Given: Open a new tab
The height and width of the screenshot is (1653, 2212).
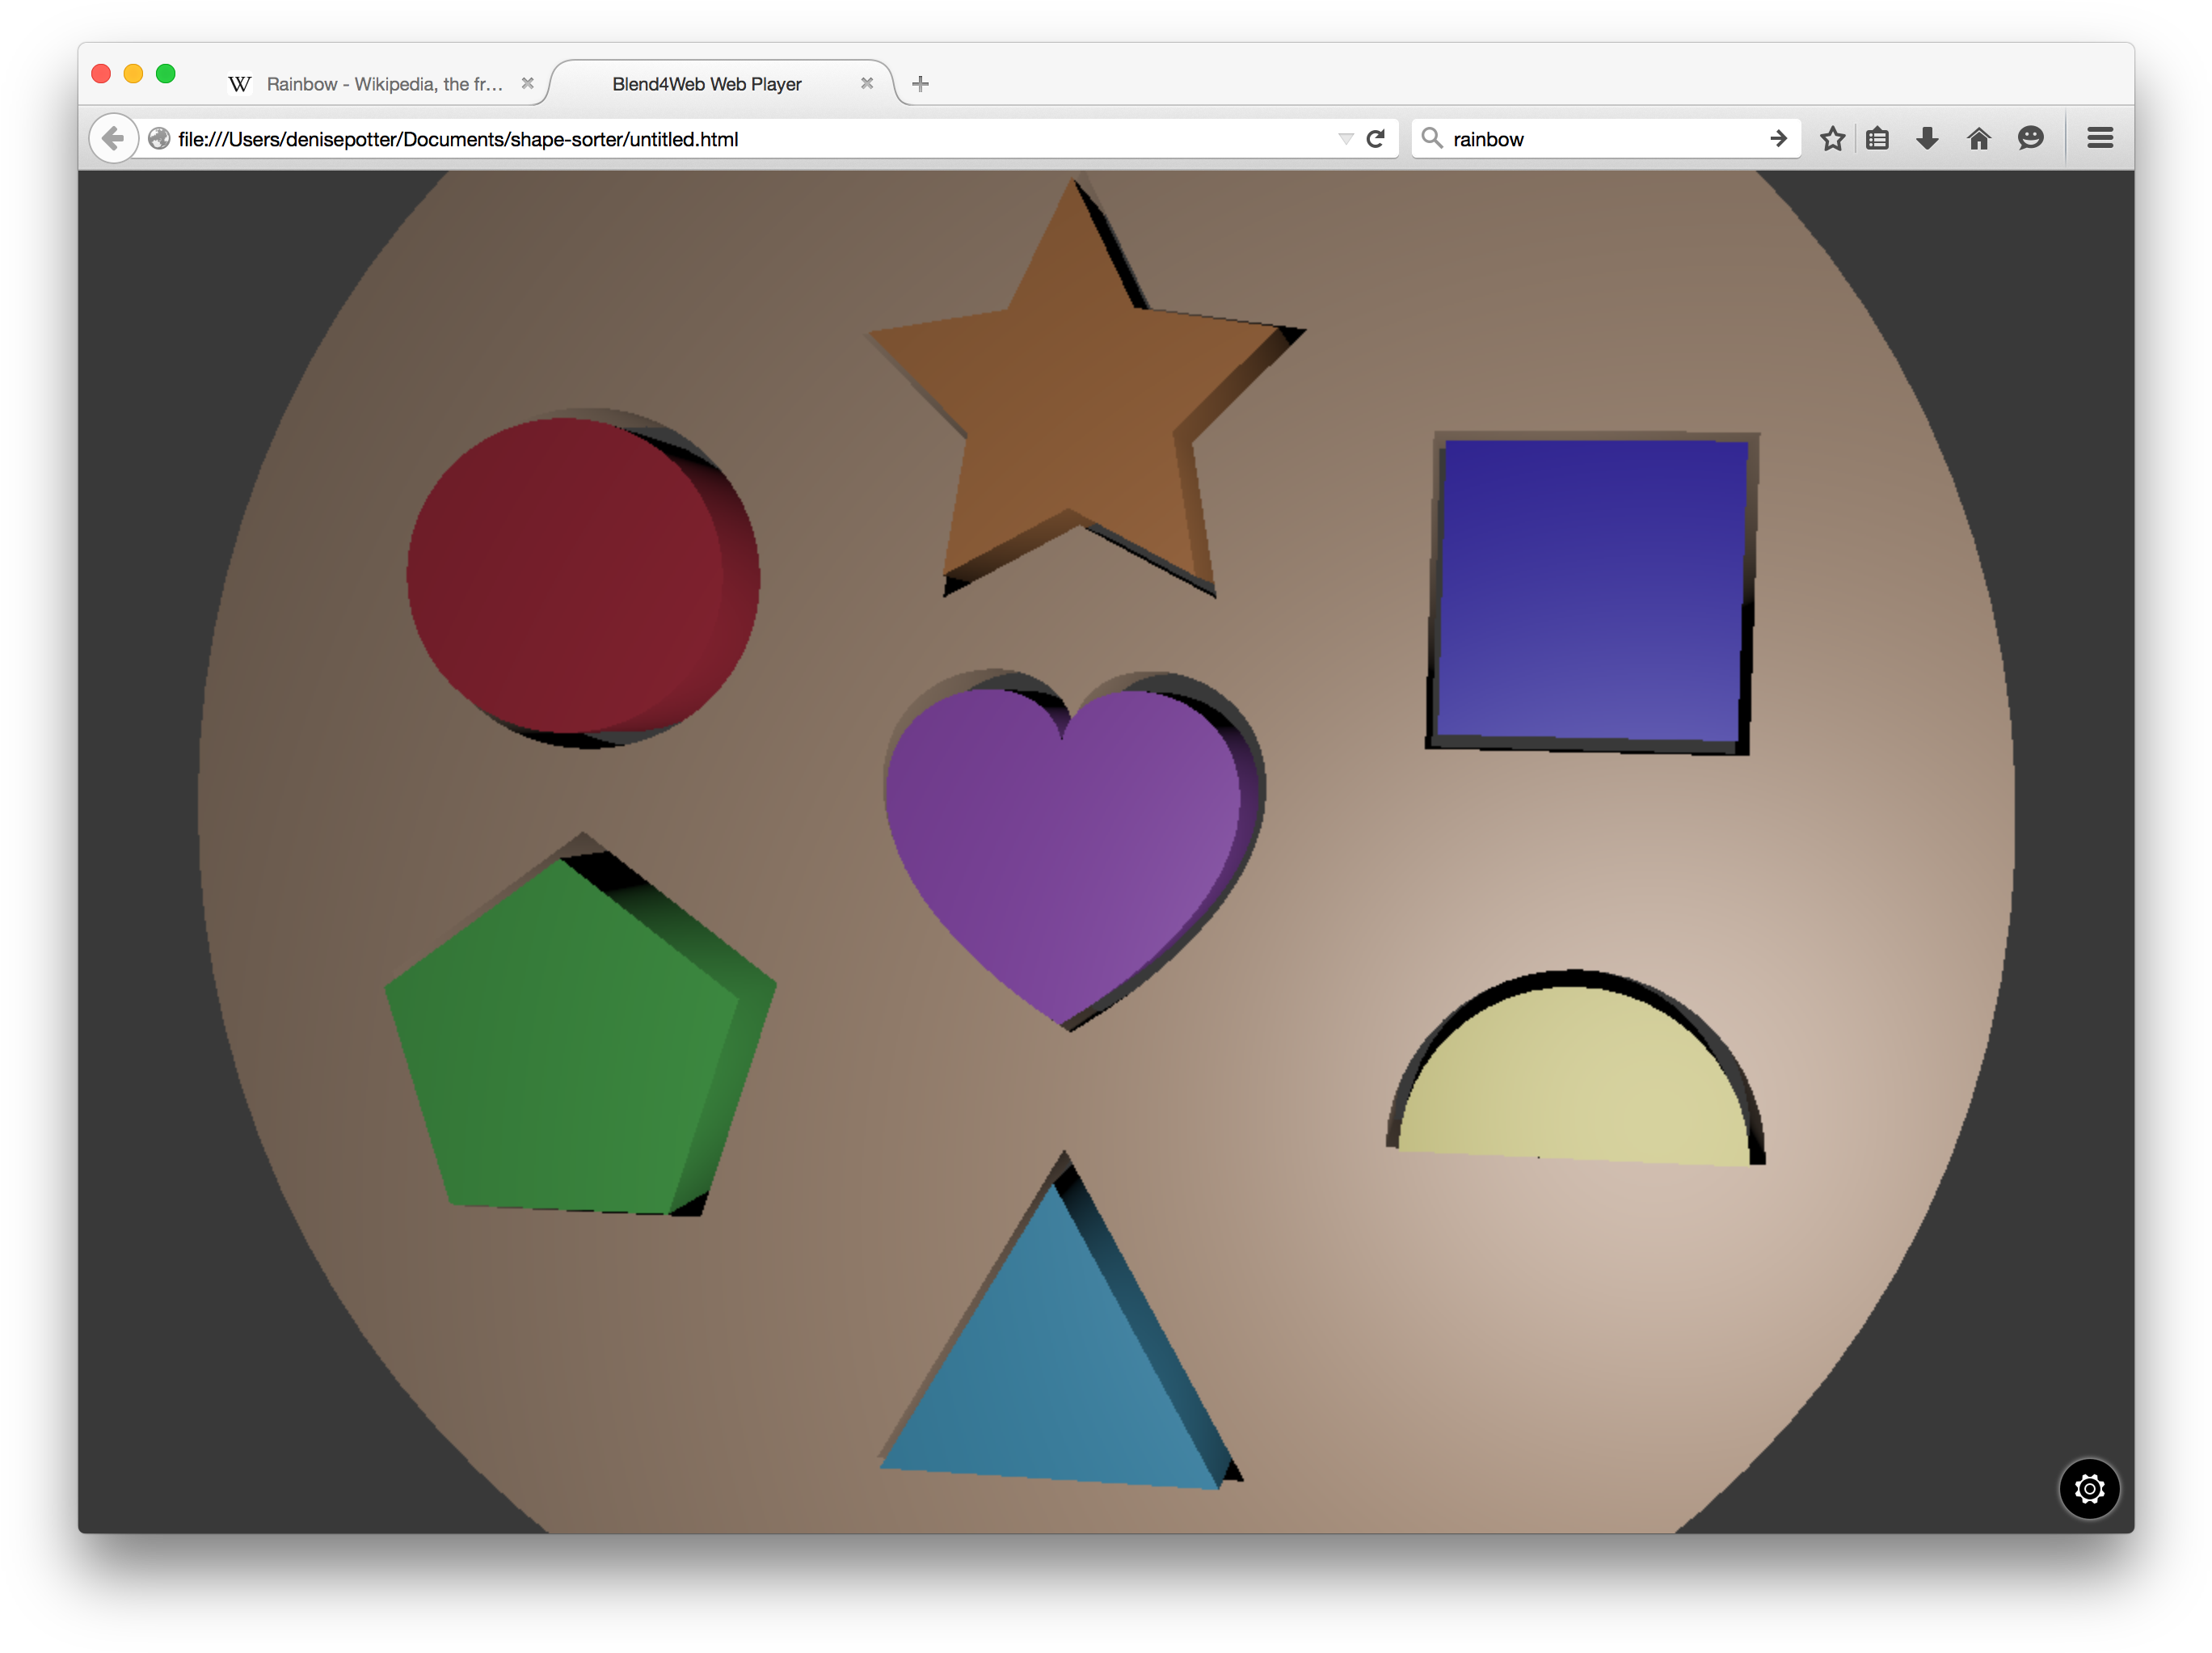Looking at the screenshot, I should tap(920, 84).
